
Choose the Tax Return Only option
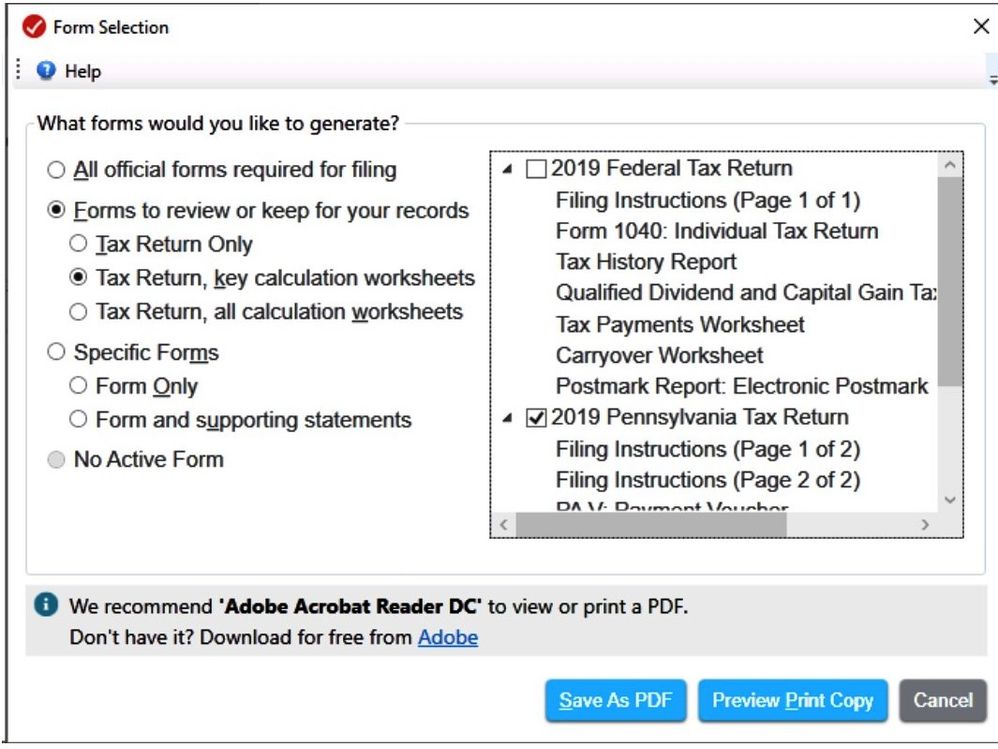[78, 244]
